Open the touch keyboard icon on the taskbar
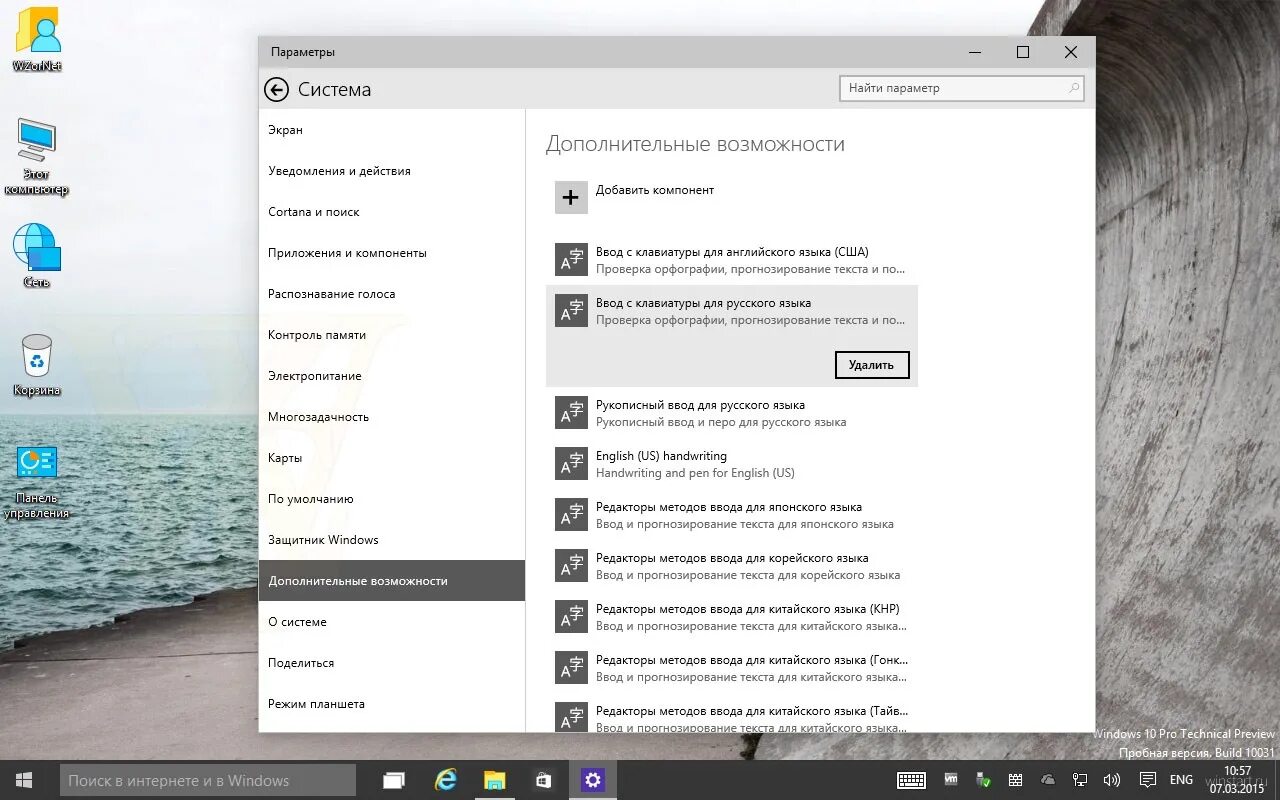Image resolution: width=1280 pixels, height=800 pixels. [912, 779]
